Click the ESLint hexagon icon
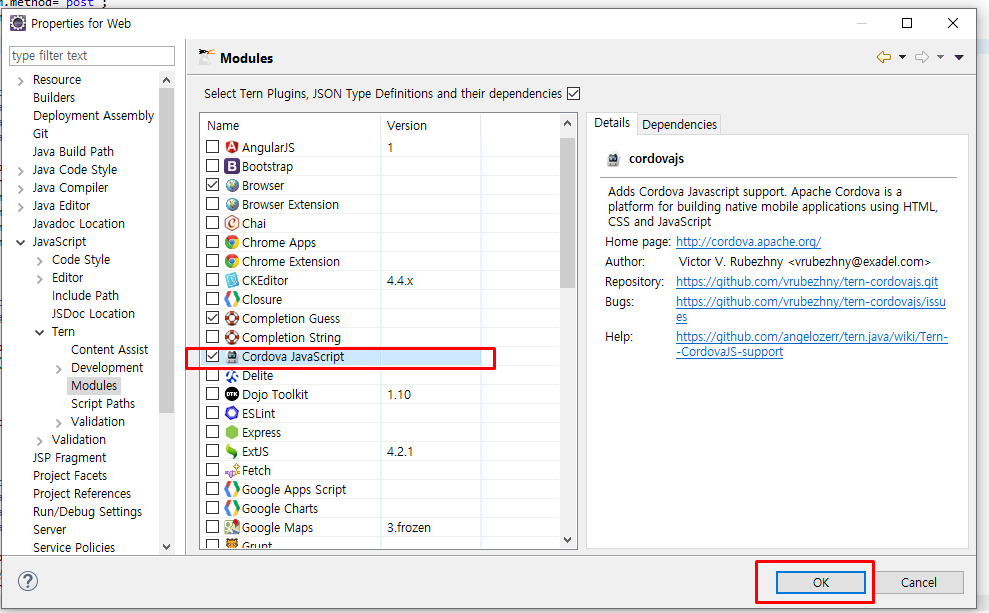Screen dimensions: 989x613 [x=232, y=413]
